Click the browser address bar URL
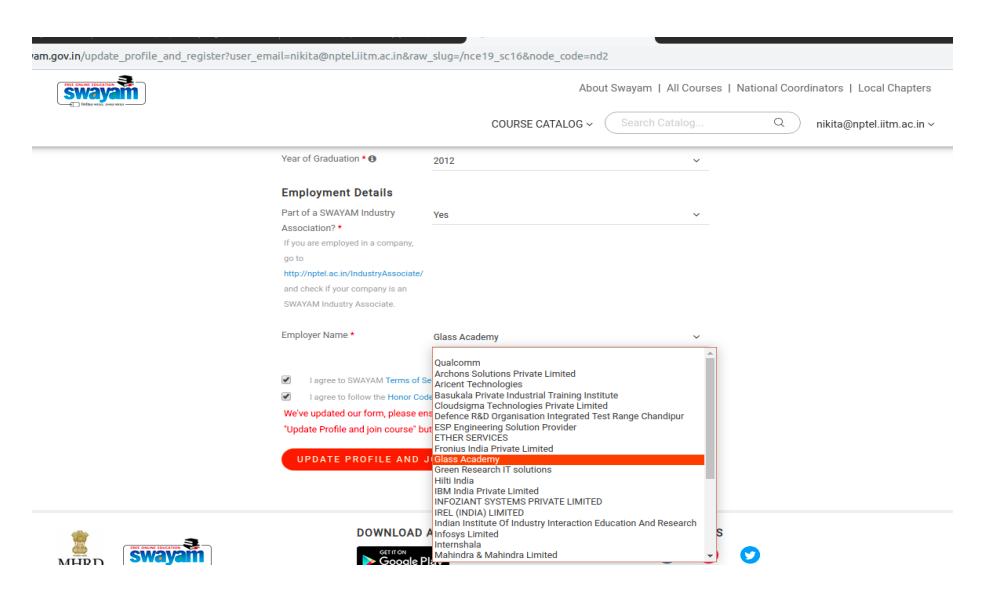Viewport: 998px width, 611px height. (320, 56)
